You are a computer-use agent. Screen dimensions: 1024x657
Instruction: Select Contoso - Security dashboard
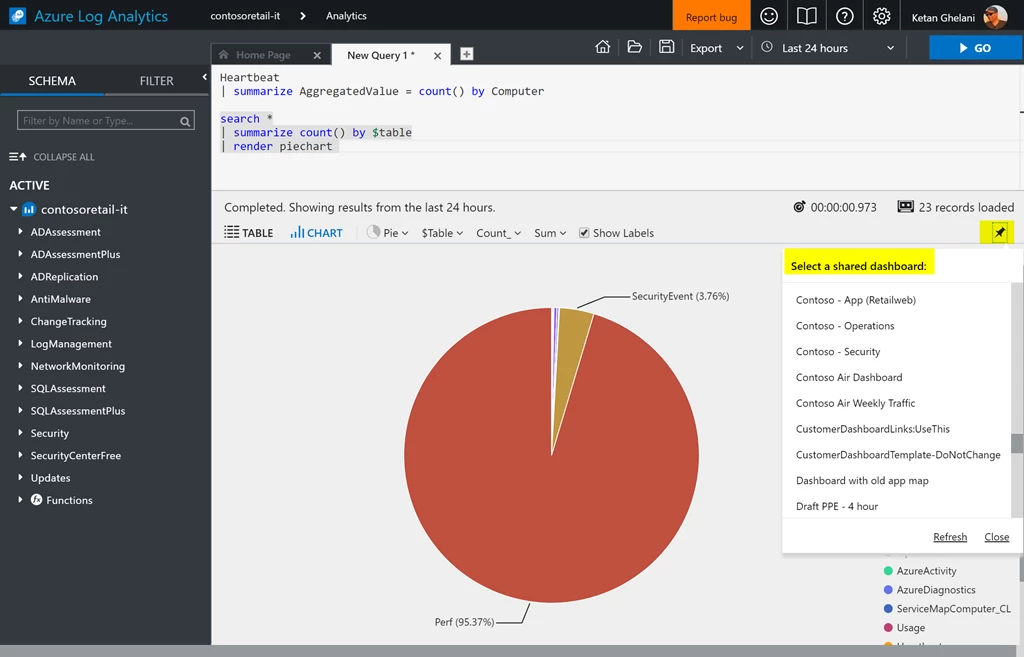coord(838,351)
